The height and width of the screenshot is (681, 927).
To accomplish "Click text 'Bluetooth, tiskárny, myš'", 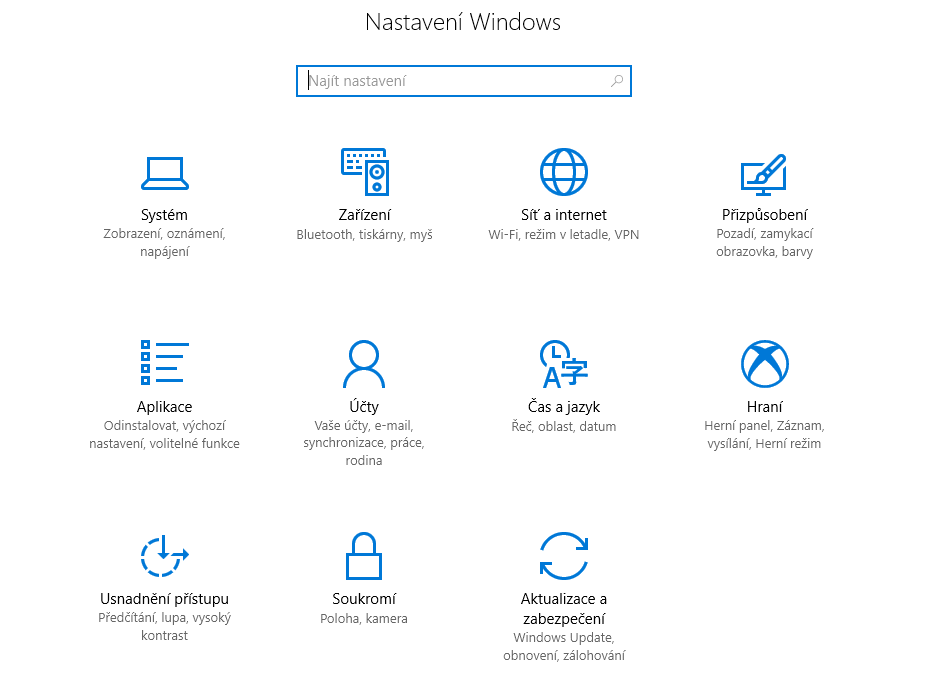I will [364, 235].
